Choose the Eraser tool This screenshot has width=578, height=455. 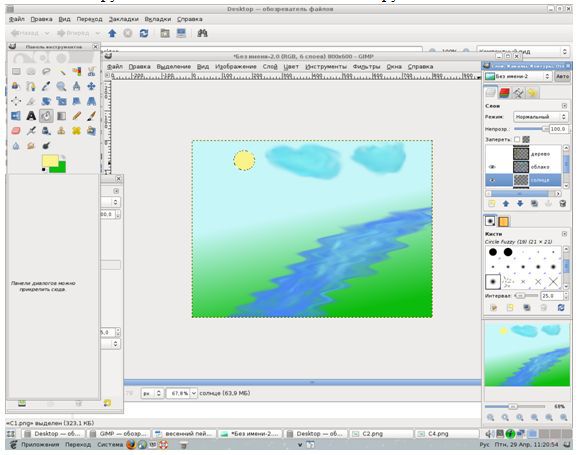[x=16, y=131]
